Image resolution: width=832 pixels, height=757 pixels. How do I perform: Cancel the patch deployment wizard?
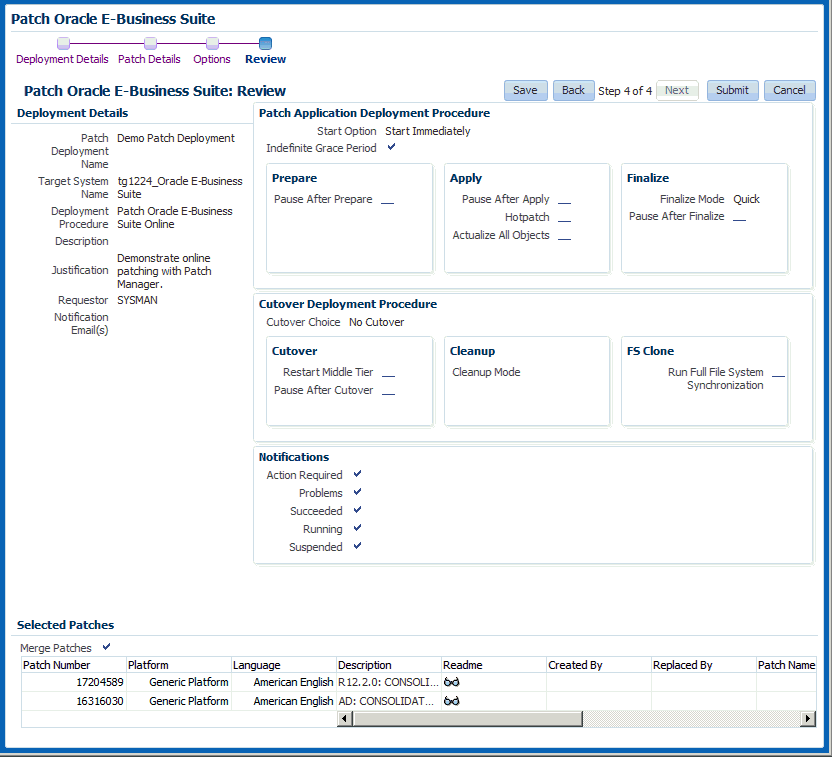coord(790,90)
